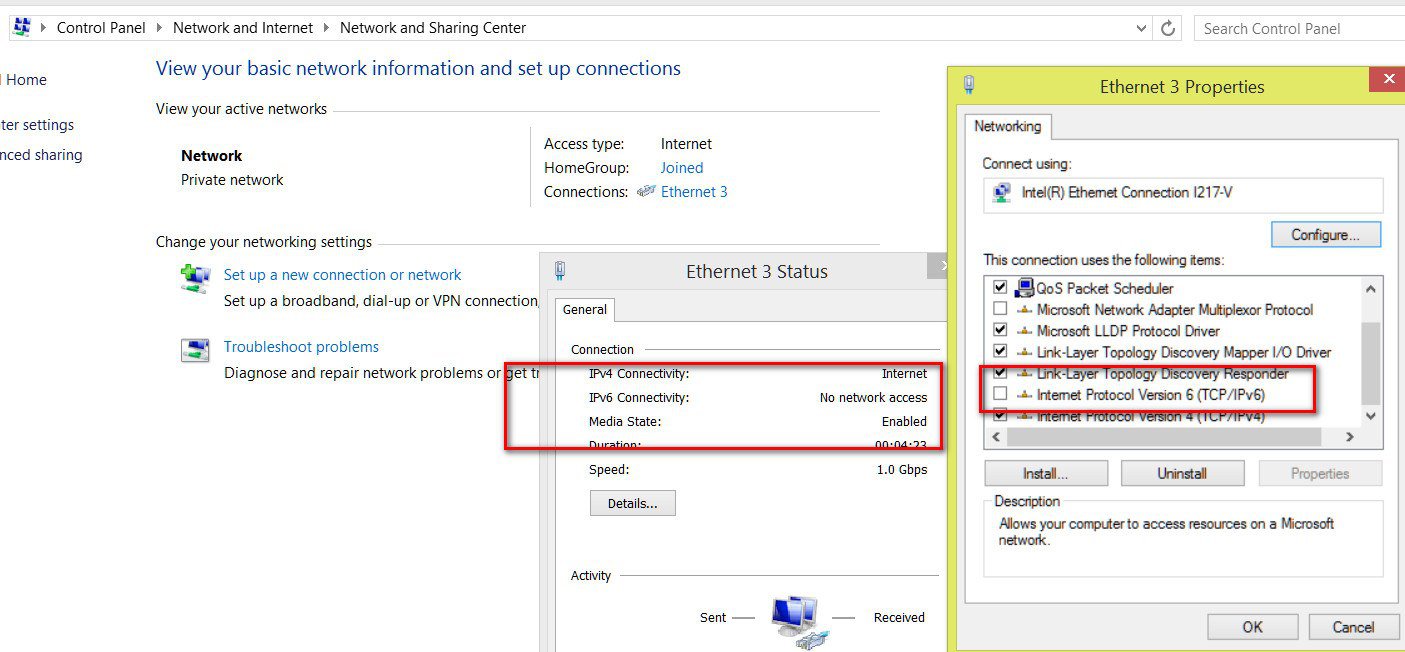Click the Ethernet 3 Status title bar icon

pos(560,271)
